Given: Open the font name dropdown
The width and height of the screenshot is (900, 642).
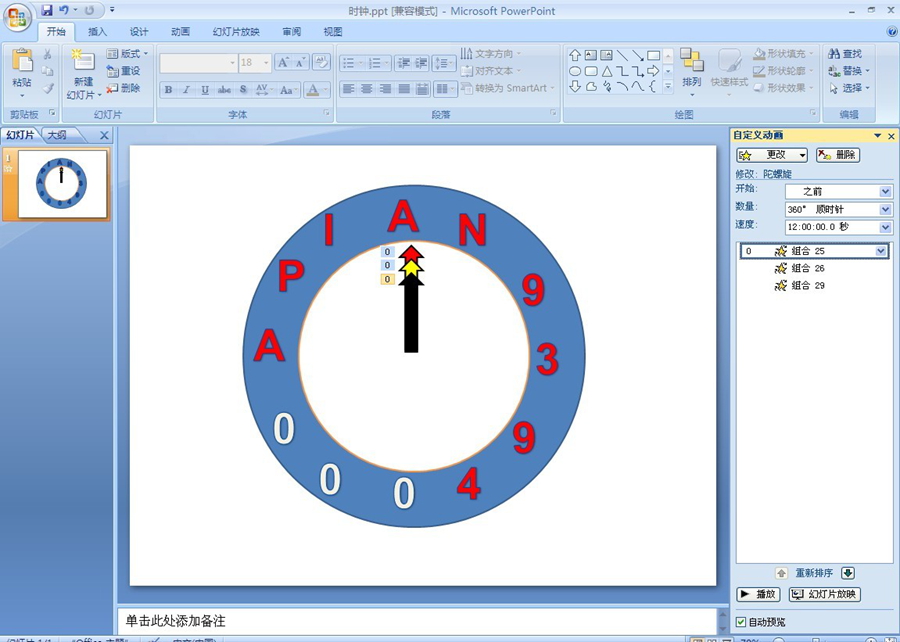Looking at the screenshot, I should point(232,63).
